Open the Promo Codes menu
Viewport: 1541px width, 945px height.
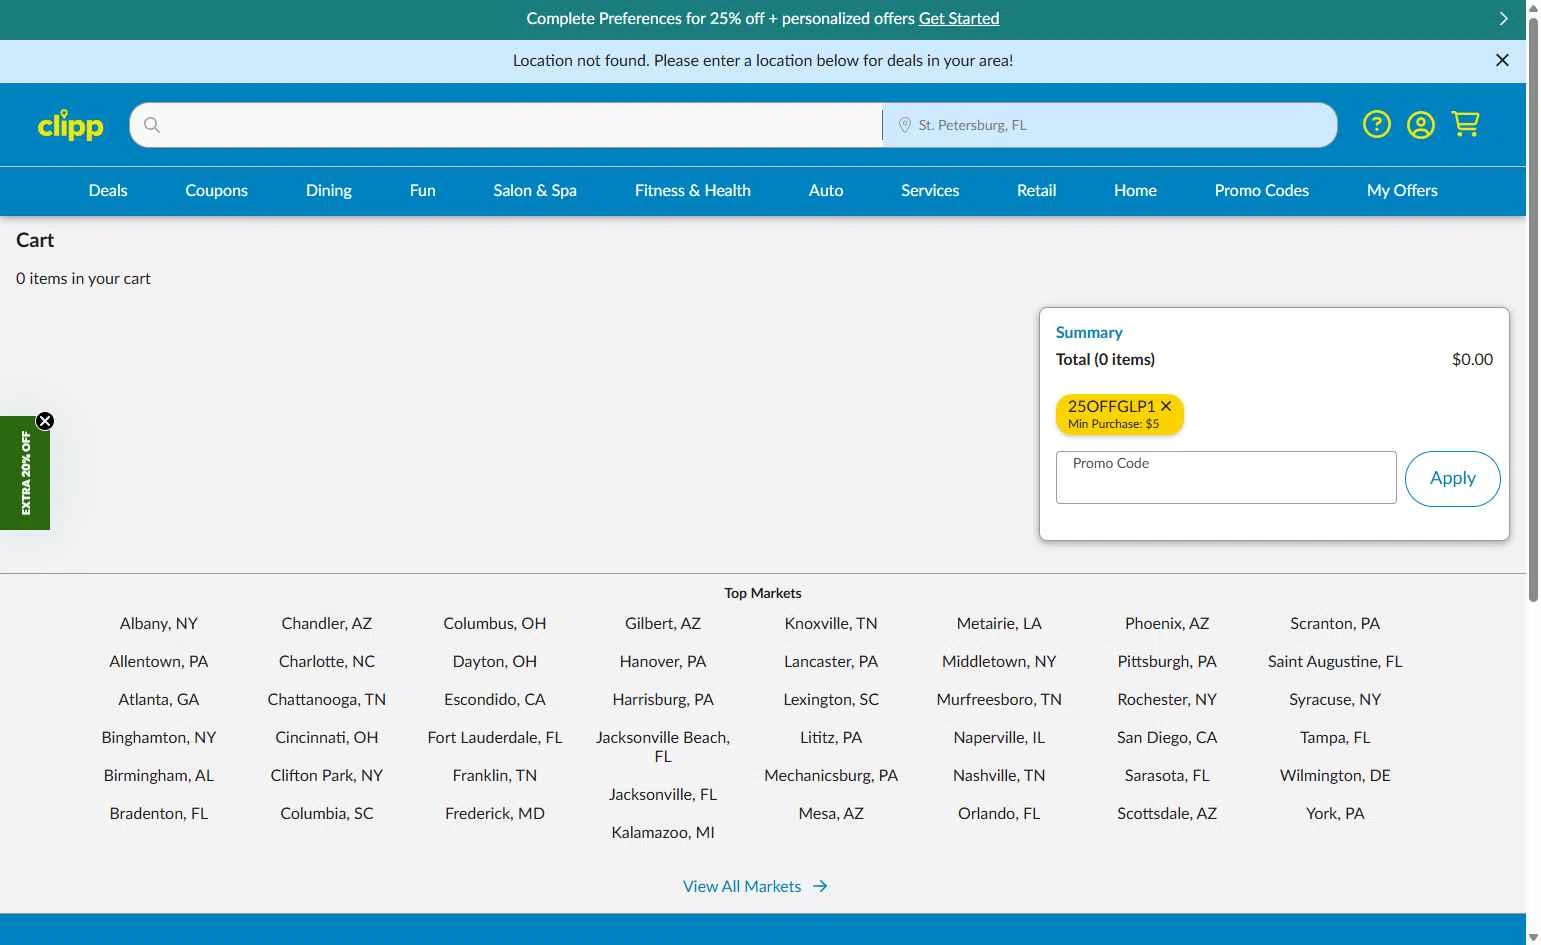(1262, 190)
